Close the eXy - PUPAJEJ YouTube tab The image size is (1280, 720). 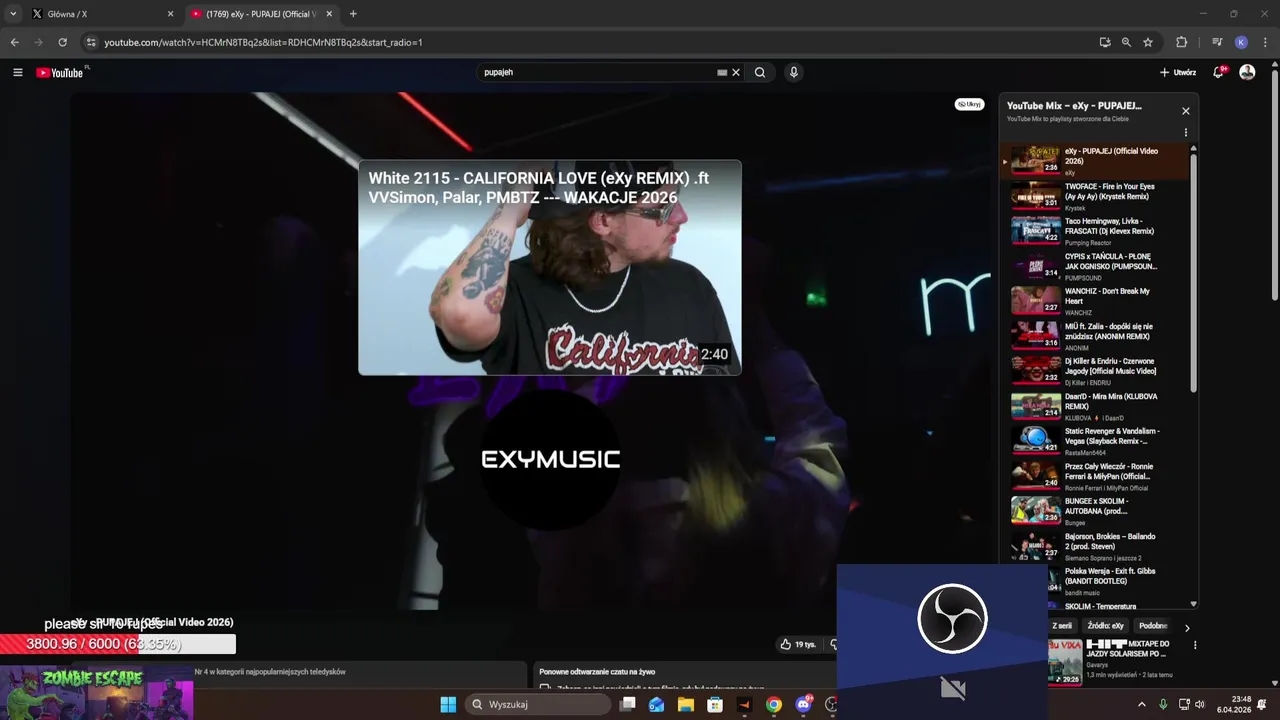coord(330,14)
